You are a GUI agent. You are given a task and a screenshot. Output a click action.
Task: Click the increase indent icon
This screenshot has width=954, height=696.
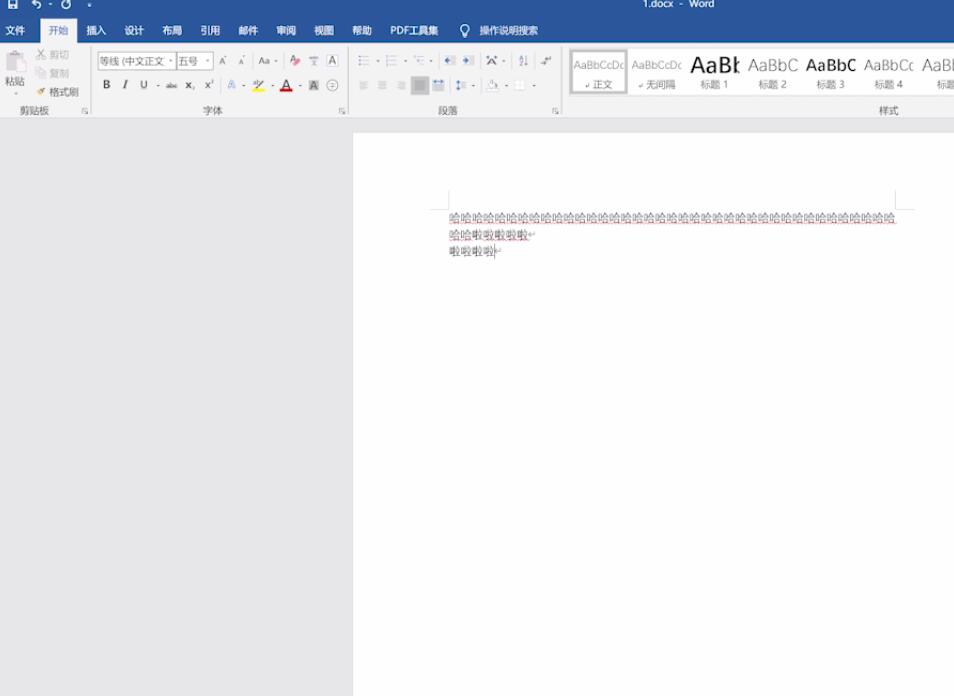[x=468, y=61]
